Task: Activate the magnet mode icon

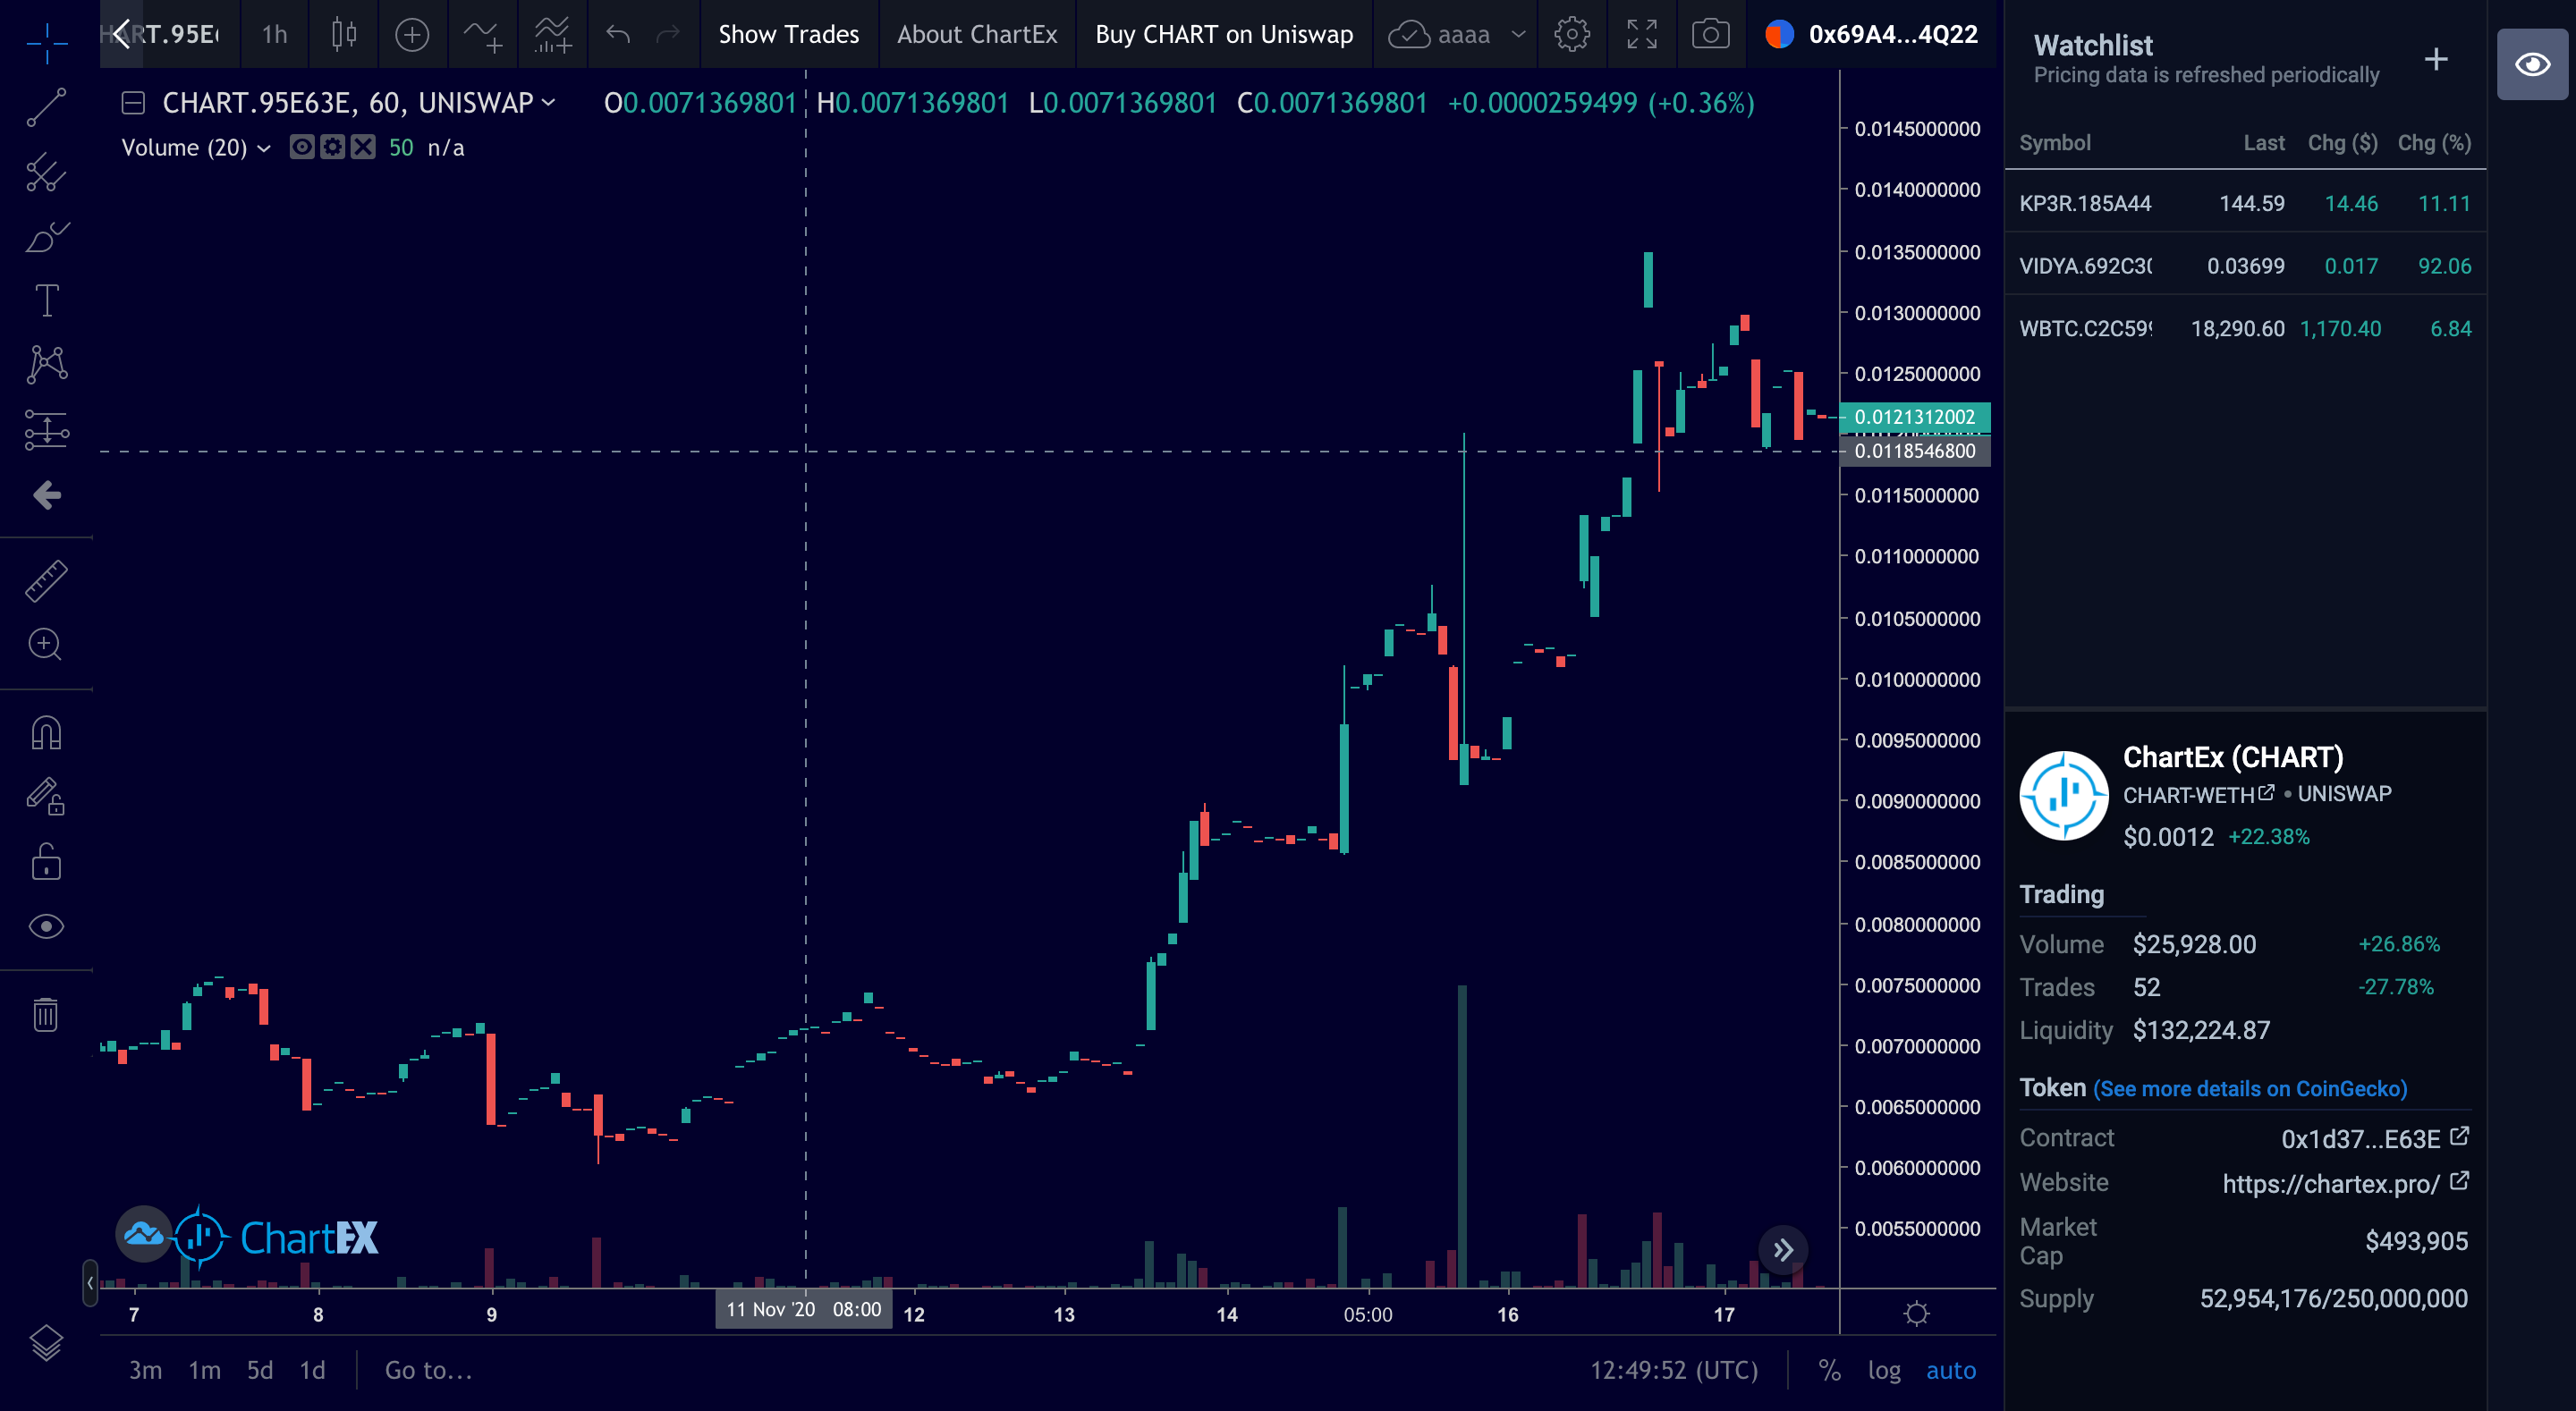Action: pyautogui.click(x=46, y=734)
